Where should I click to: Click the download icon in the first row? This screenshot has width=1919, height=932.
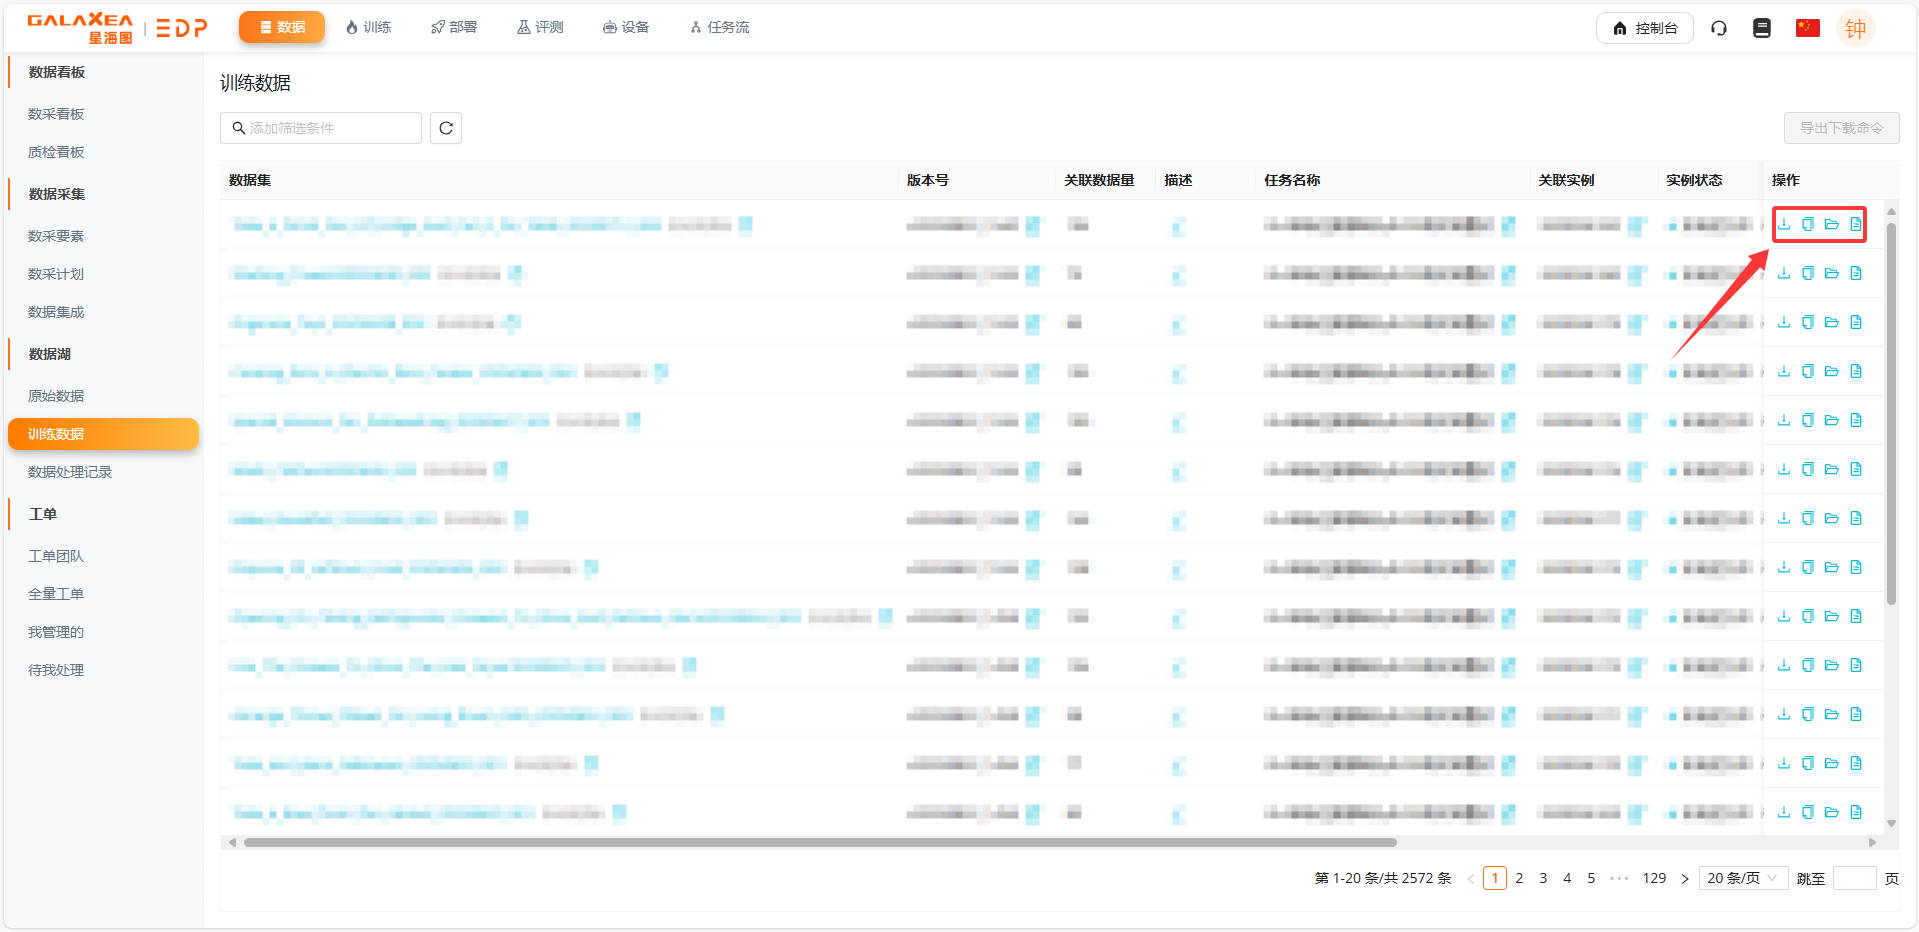1784,224
